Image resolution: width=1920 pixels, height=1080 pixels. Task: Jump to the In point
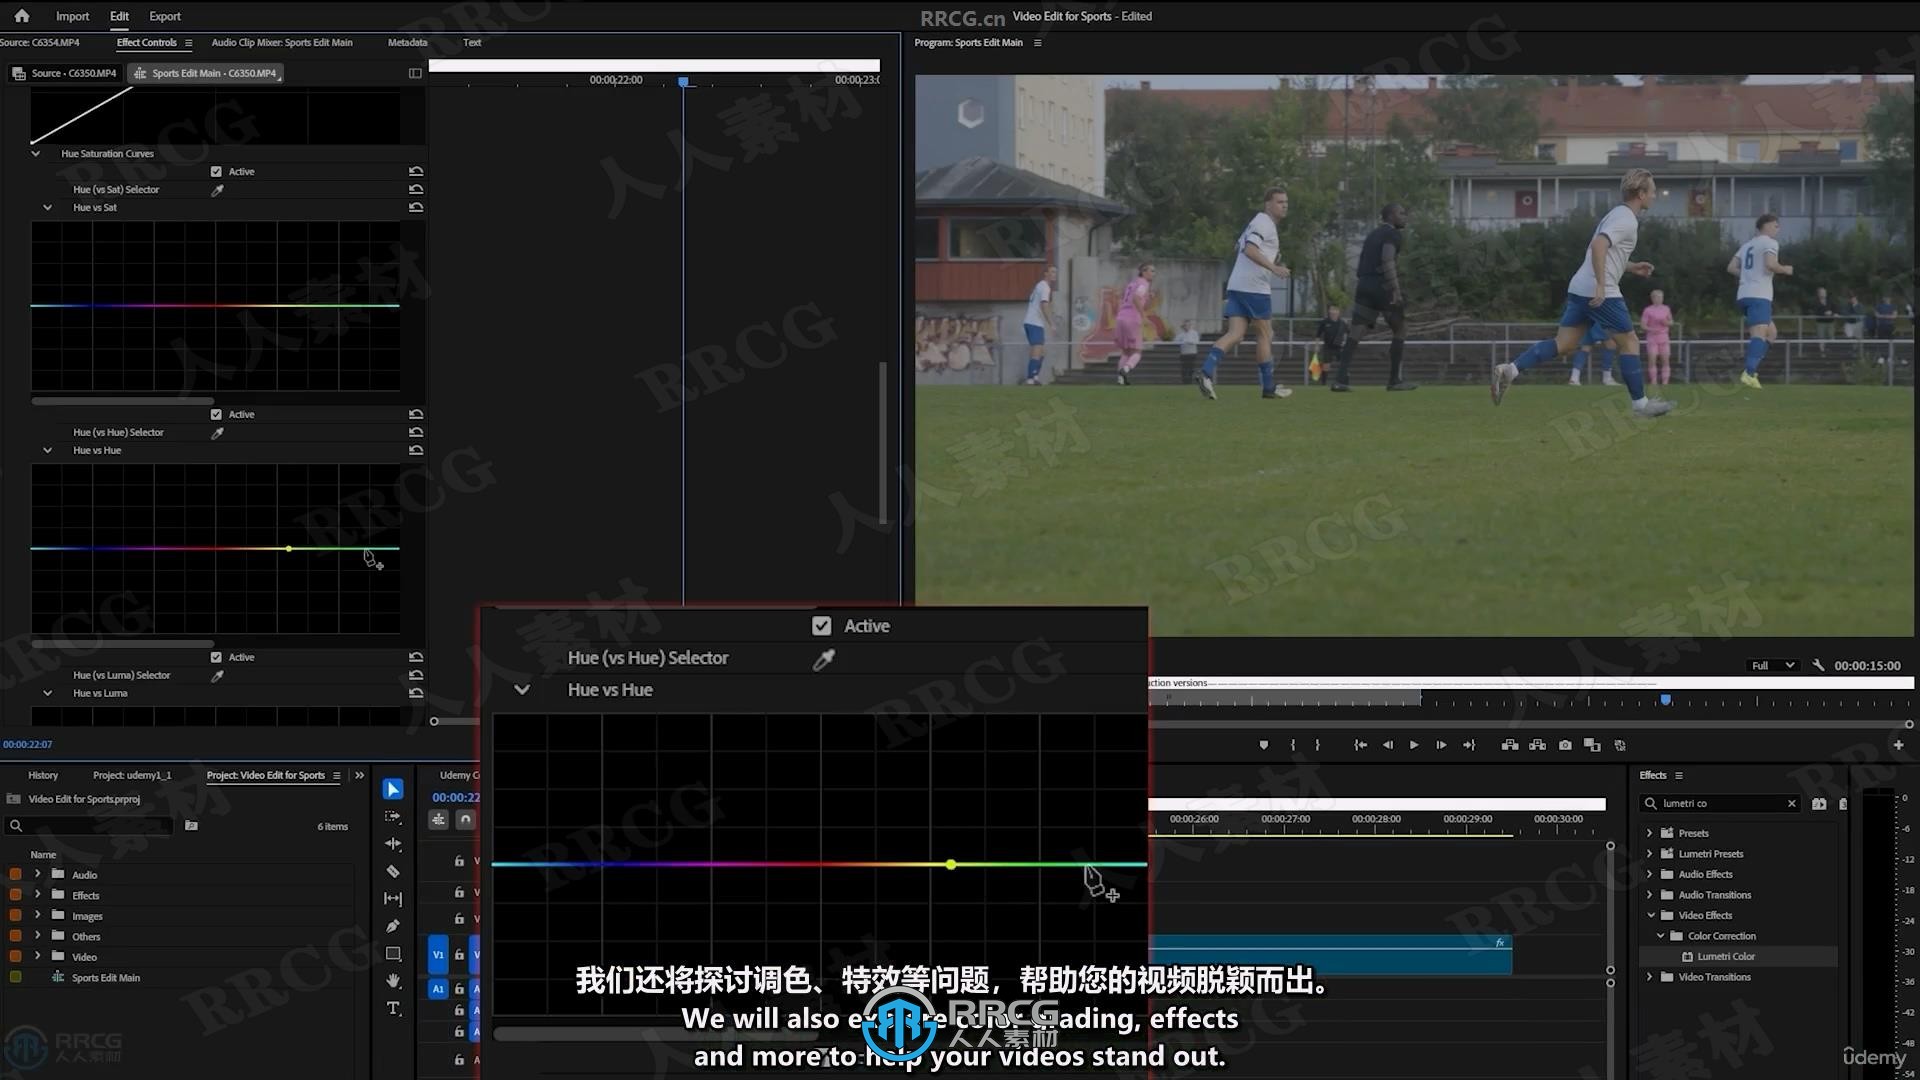coord(1360,745)
